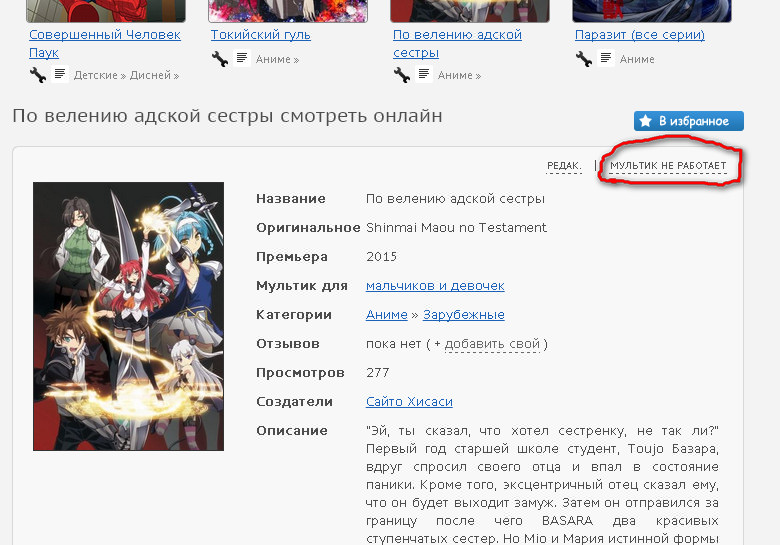
Task: Click description icon under Паразит
Action: [x=606, y=58]
